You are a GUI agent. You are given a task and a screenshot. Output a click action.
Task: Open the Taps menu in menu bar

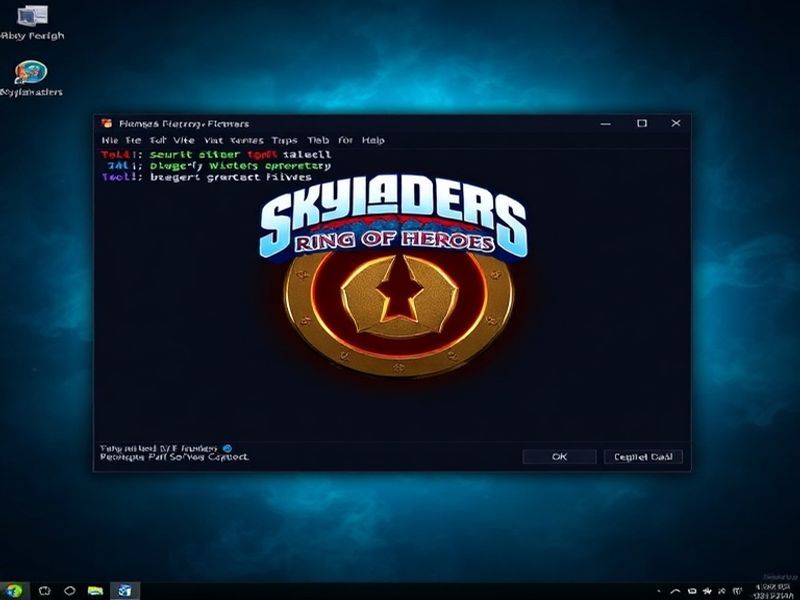click(x=284, y=140)
